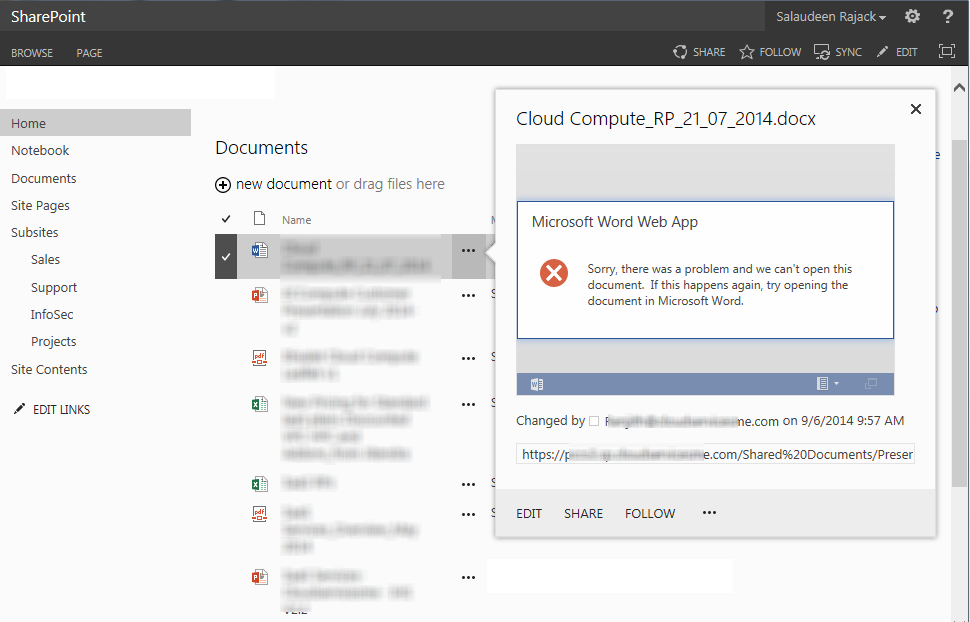The image size is (970, 622).
Task: Uncheck the selected Word document row
Action: (226, 256)
